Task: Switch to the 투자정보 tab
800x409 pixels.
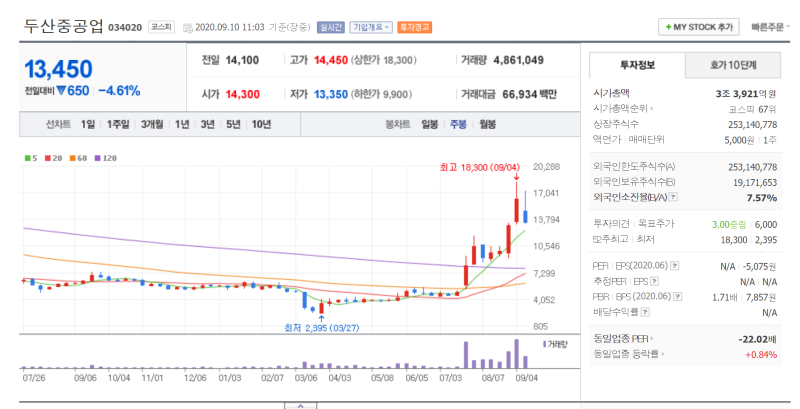Action: click(637, 65)
